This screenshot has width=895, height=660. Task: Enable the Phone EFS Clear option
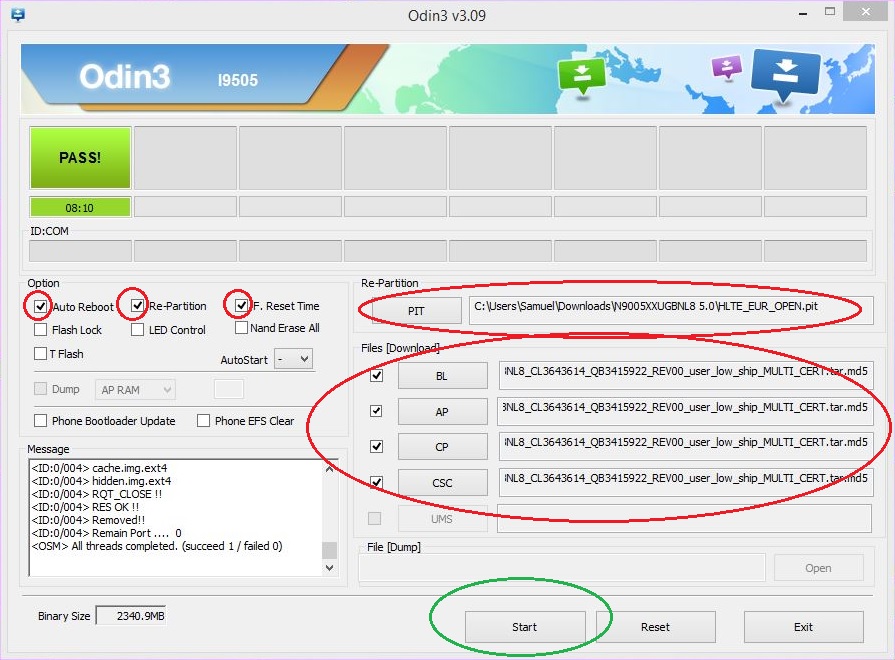204,421
